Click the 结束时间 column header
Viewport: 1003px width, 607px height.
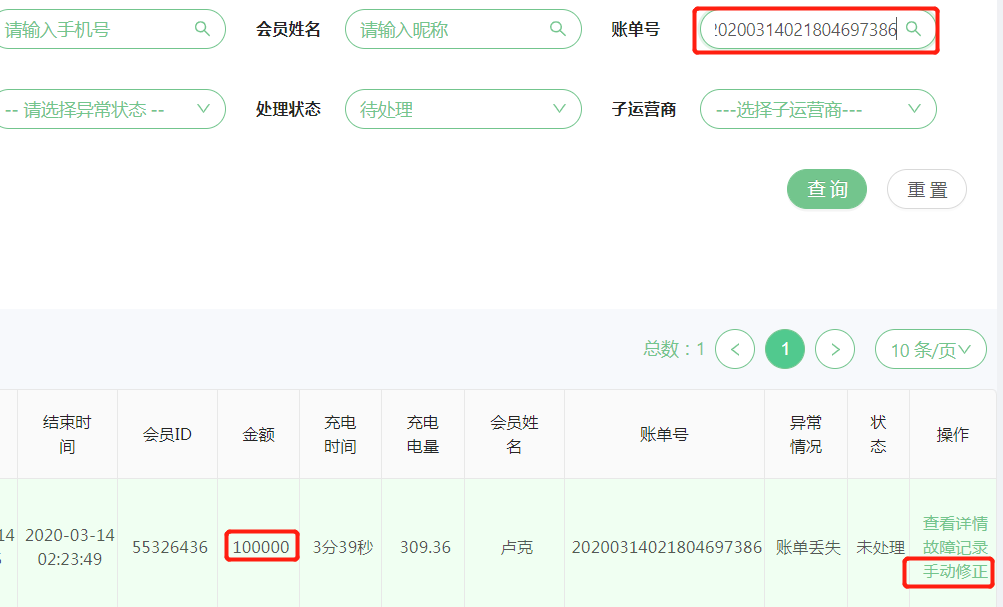pyautogui.click(x=67, y=435)
